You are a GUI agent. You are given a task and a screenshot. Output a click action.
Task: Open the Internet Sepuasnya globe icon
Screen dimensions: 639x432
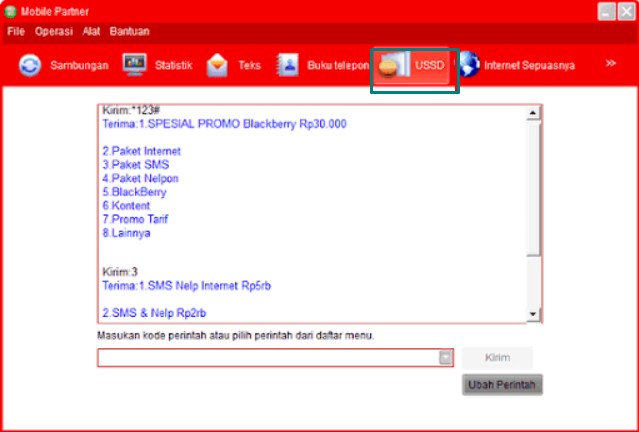468,64
